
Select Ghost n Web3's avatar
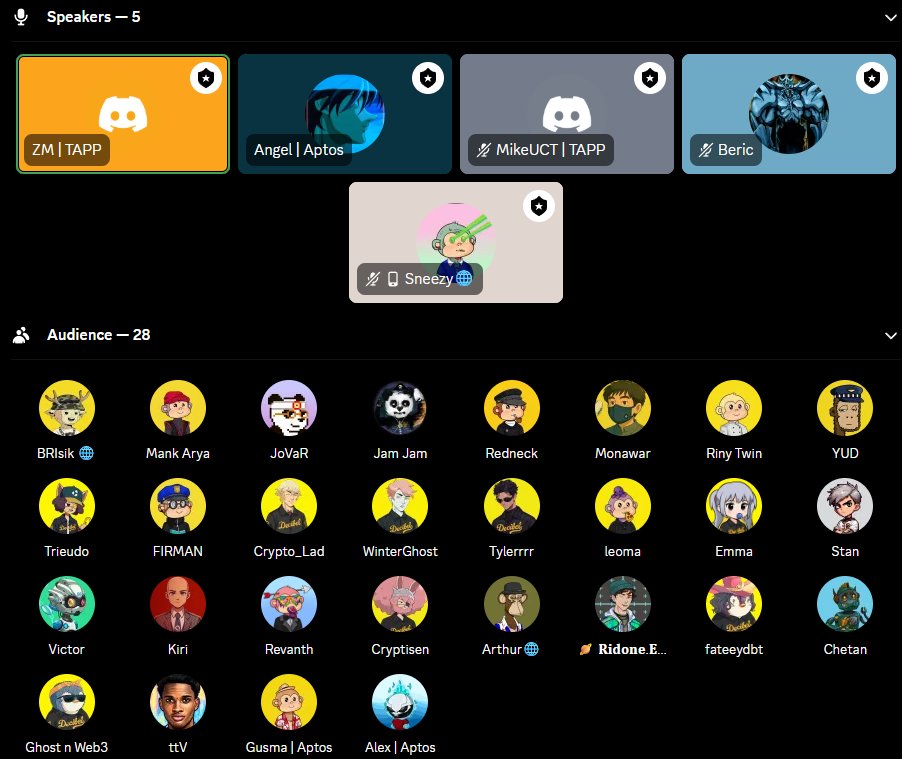point(67,702)
